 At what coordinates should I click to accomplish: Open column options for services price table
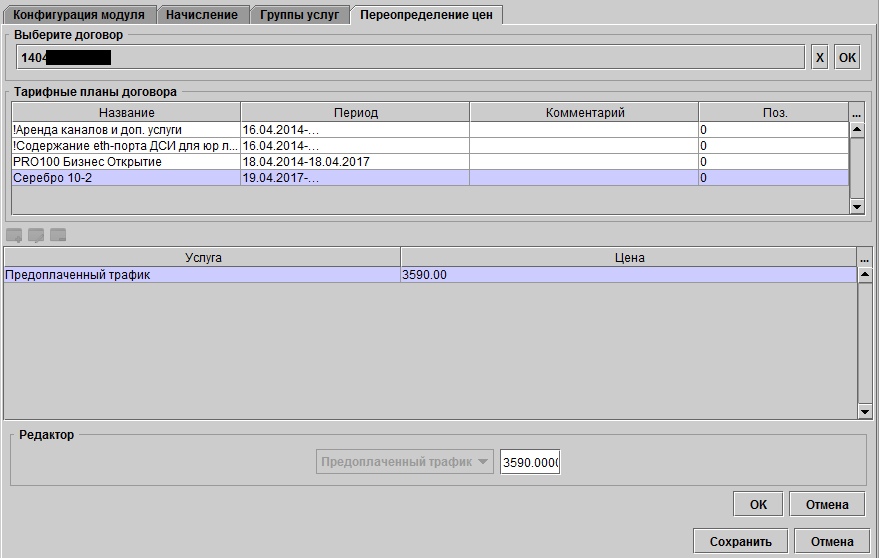pos(864,257)
